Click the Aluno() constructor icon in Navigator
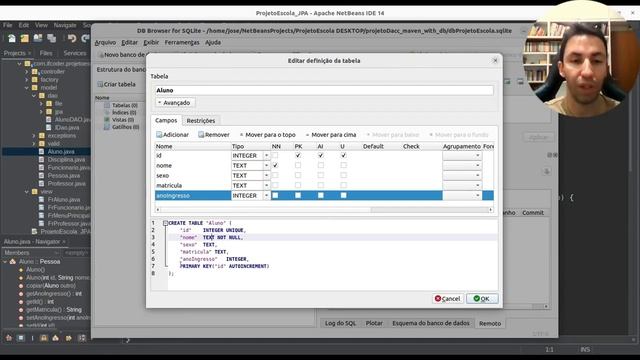This screenshot has width=640, height=360. coord(21,270)
